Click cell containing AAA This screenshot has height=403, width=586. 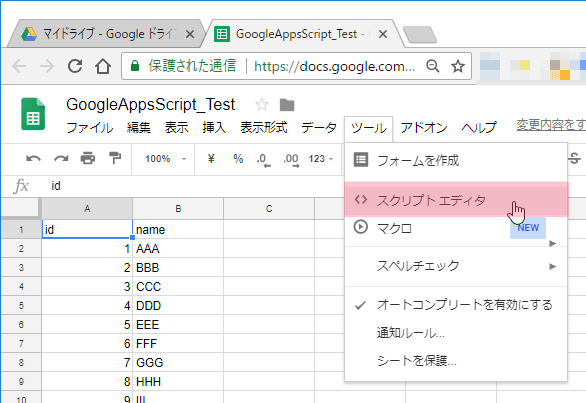[x=178, y=249]
